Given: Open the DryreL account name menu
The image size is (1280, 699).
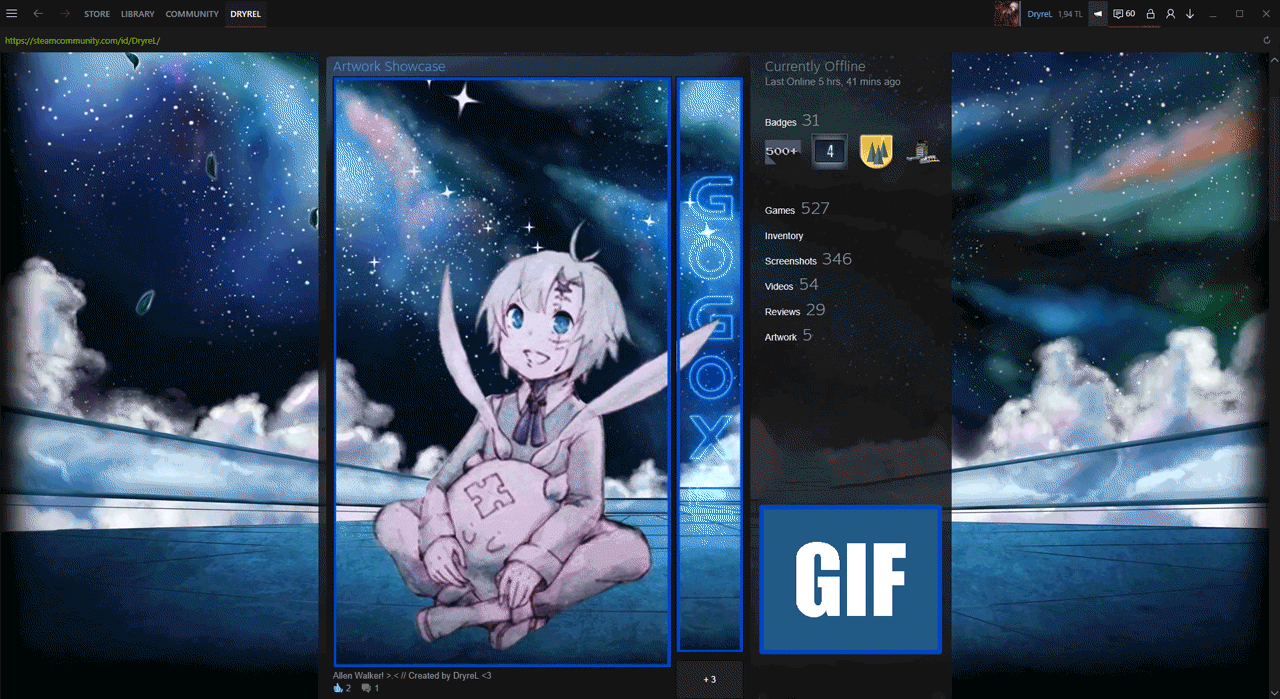Looking at the screenshot, I should (x=1040, y=14).
